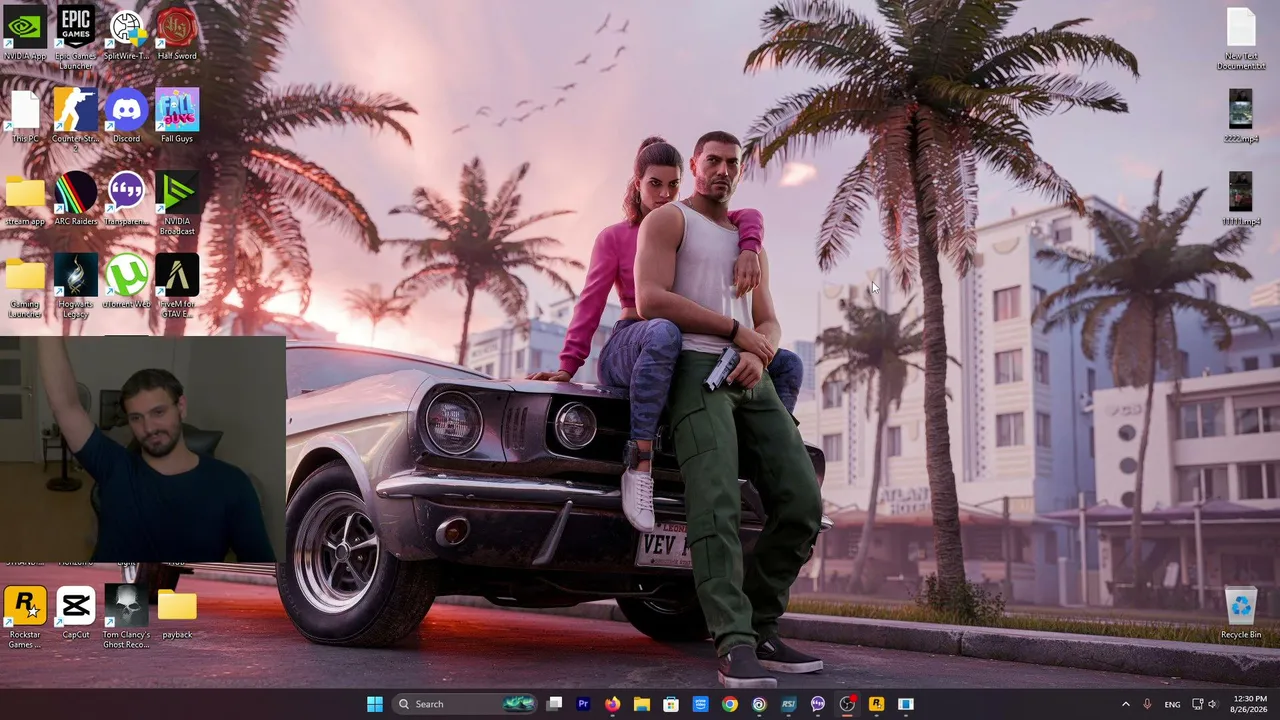Select the Rockstar Games Launcher desktop icon

[25, 618]
